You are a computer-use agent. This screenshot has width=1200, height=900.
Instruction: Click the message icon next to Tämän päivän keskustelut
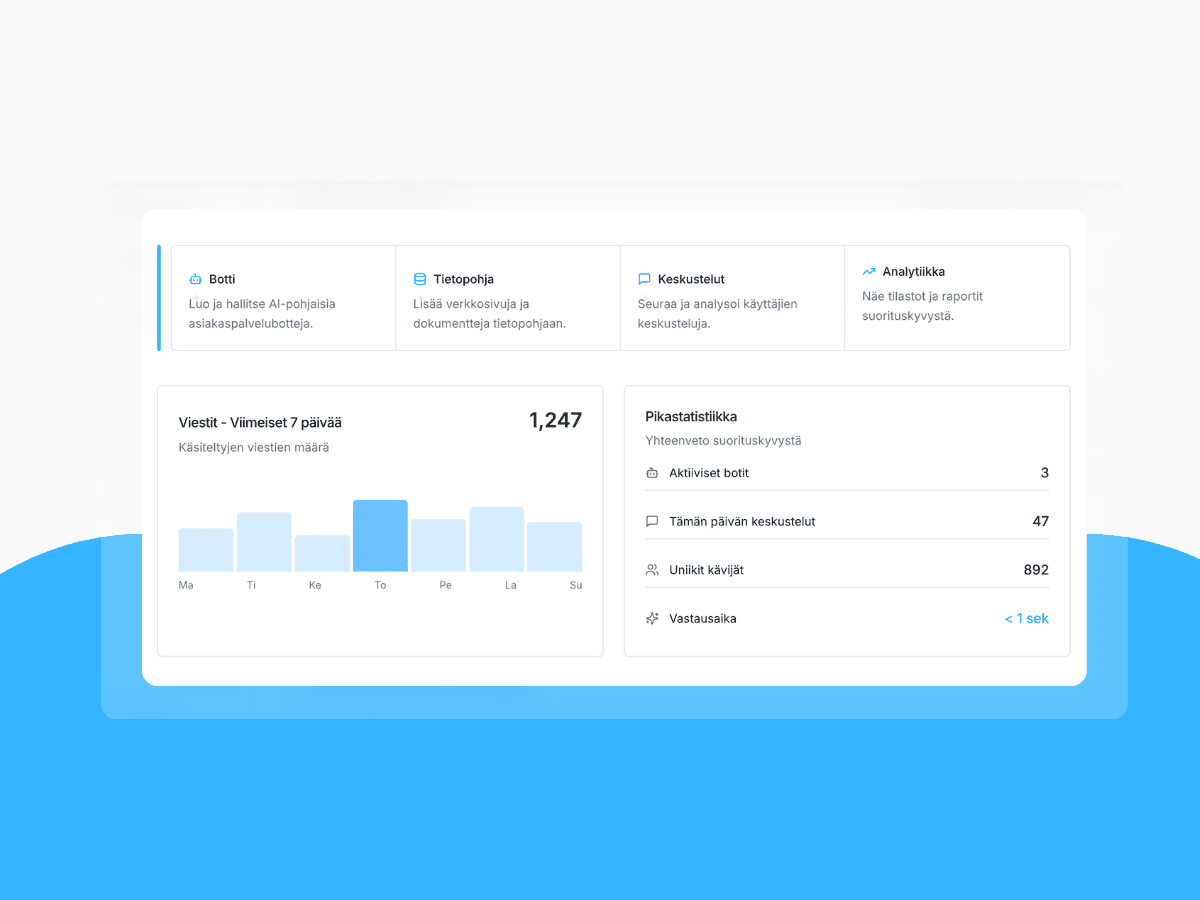(652, 522)
